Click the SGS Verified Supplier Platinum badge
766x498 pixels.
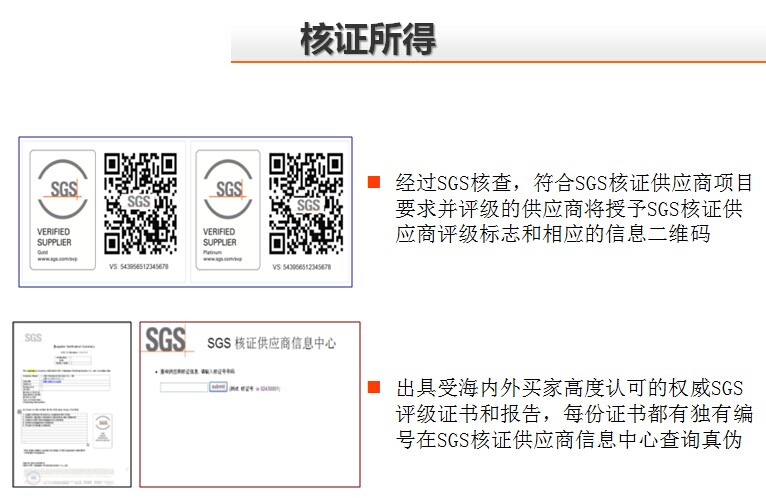(x=228, y=210)
